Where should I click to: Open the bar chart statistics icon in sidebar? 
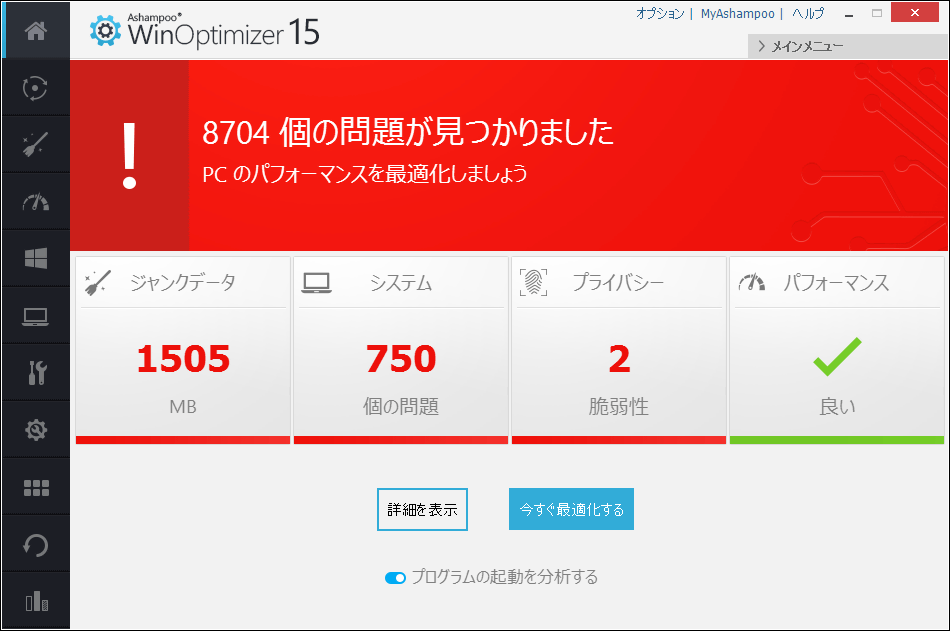pos(37,601)
